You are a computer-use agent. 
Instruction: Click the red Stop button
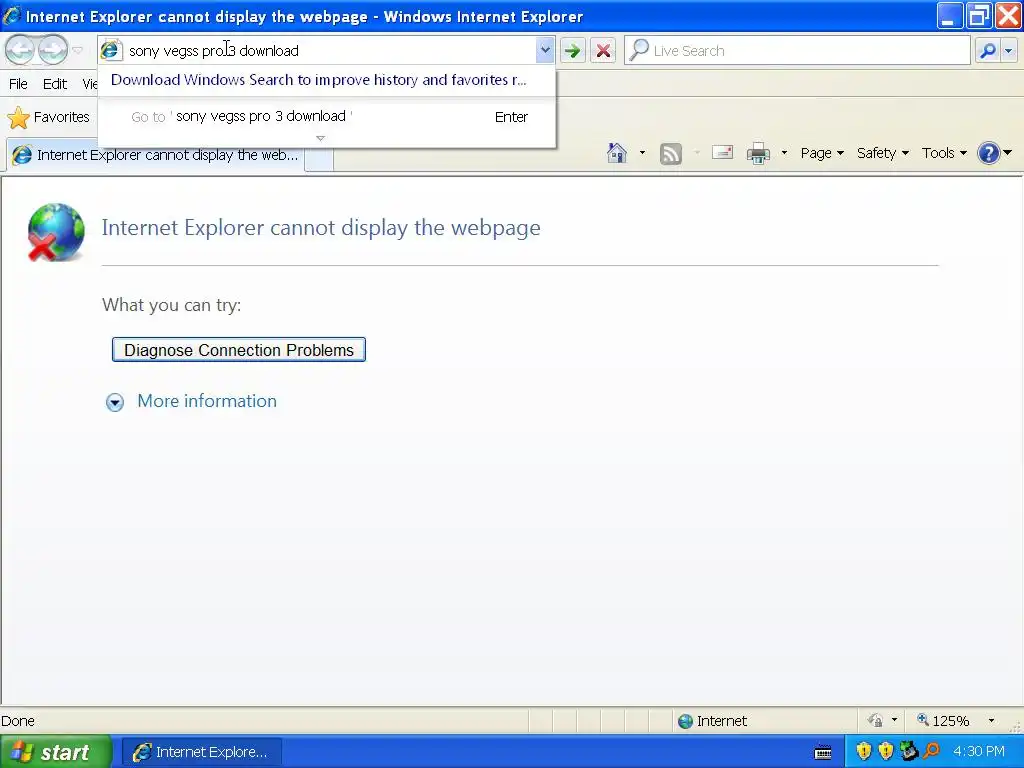tap(603, 50)
